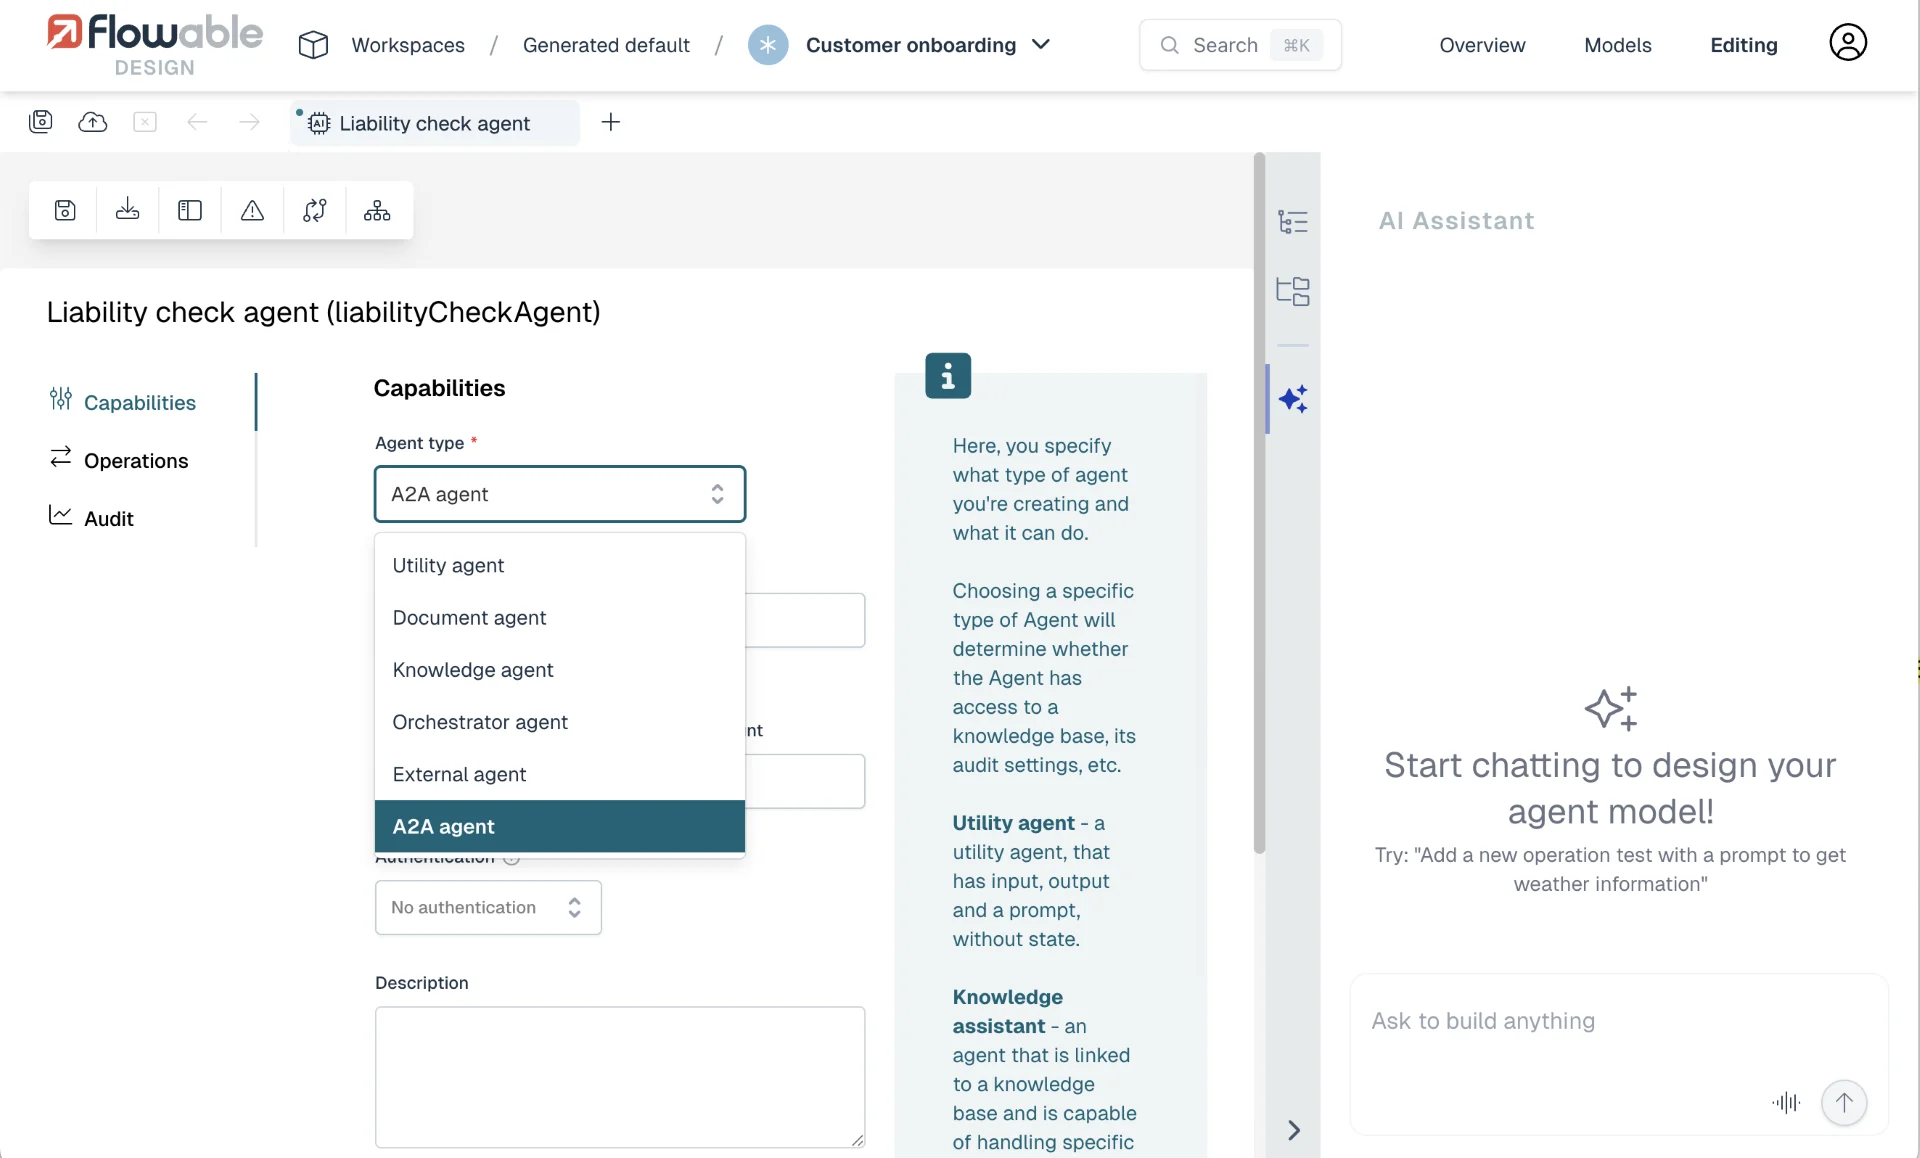1920x1158 pixels.
Task: Open the user account profile icon
Action: coord(1848,43)
